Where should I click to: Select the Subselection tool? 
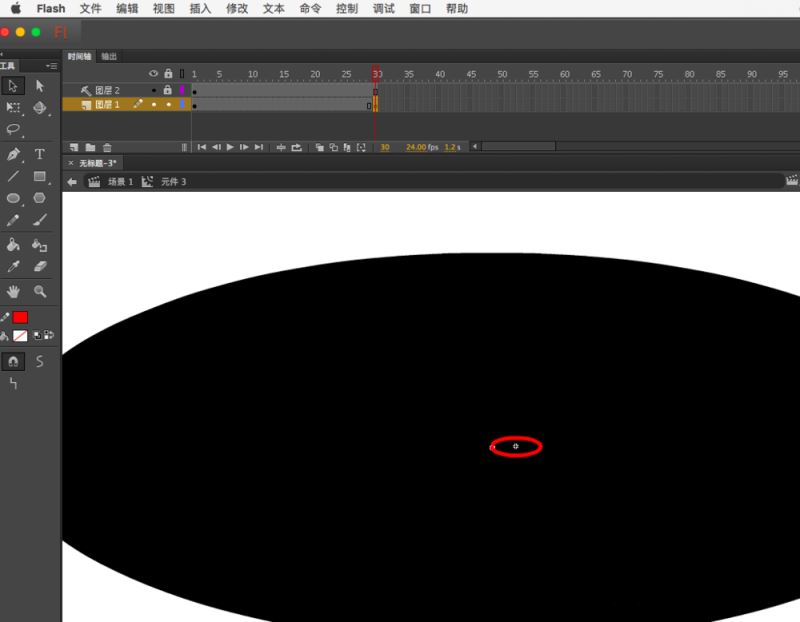tap(39, 86)
